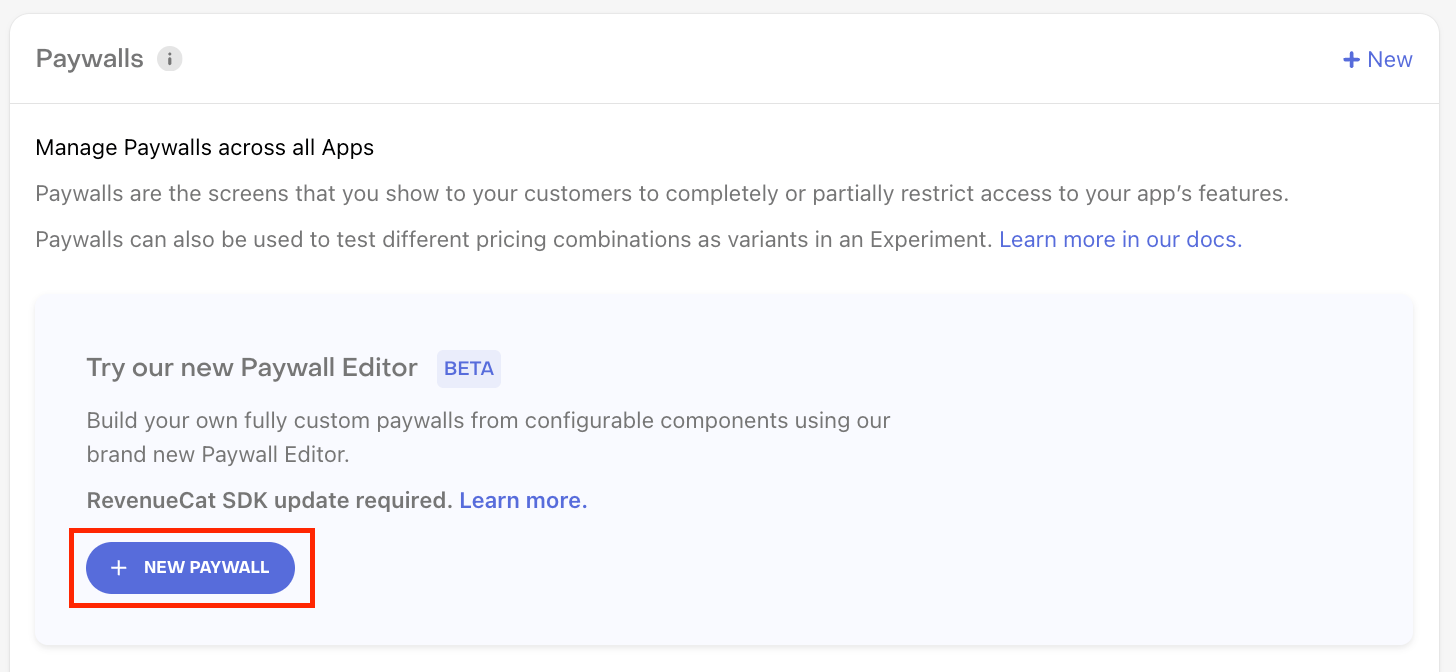This screenshot has width=1456, height=672.
Task: Open the Paywalls tooltip via the circled-i icon
Action: tap(170, 59)
